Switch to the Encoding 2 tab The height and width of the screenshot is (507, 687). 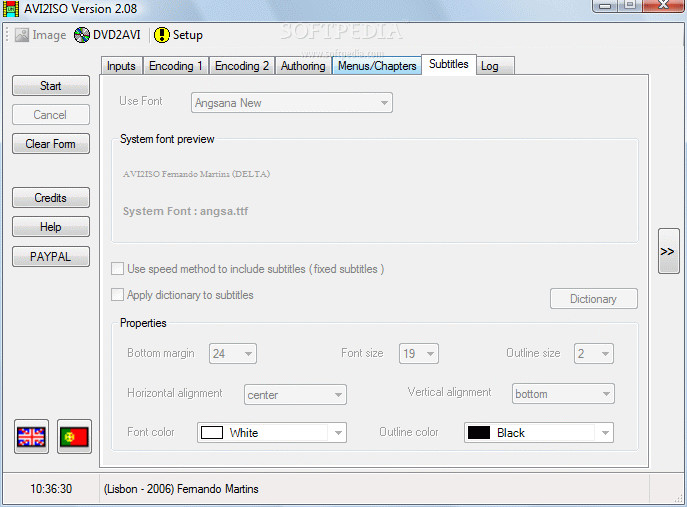242,66
